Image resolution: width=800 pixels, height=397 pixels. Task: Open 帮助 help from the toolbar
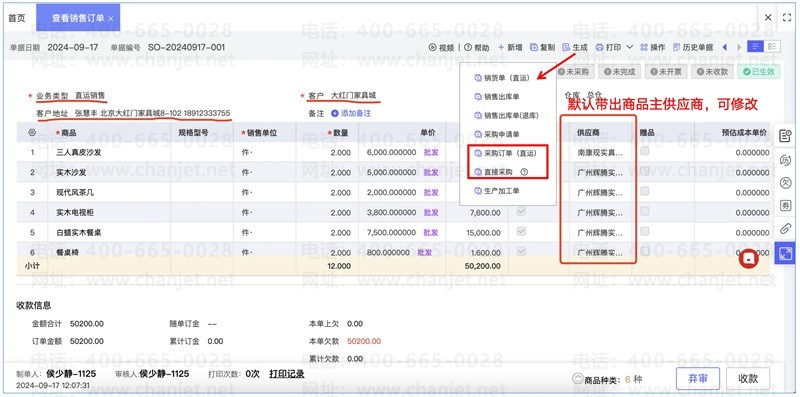point(477,47)
